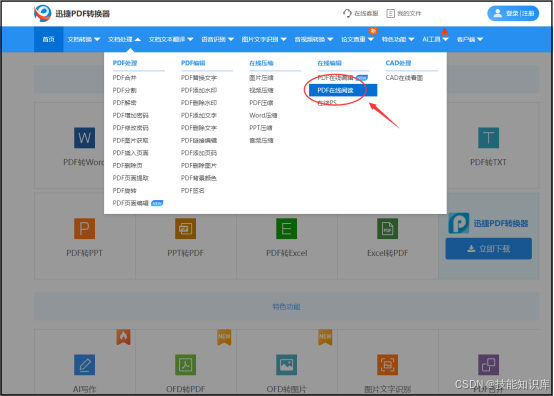Open PPT转PDF tile icon
The height and width of the screenshot is (396, 554).
point(185,229)
